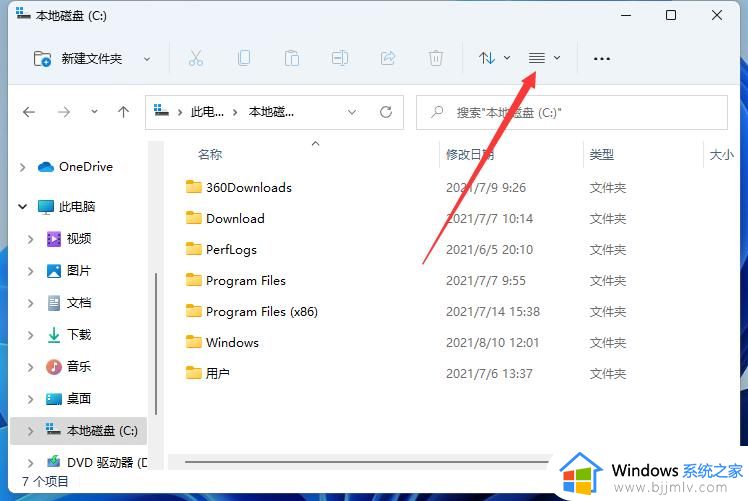
Task: Select the Download folder
Action: (x=225, y=219)
